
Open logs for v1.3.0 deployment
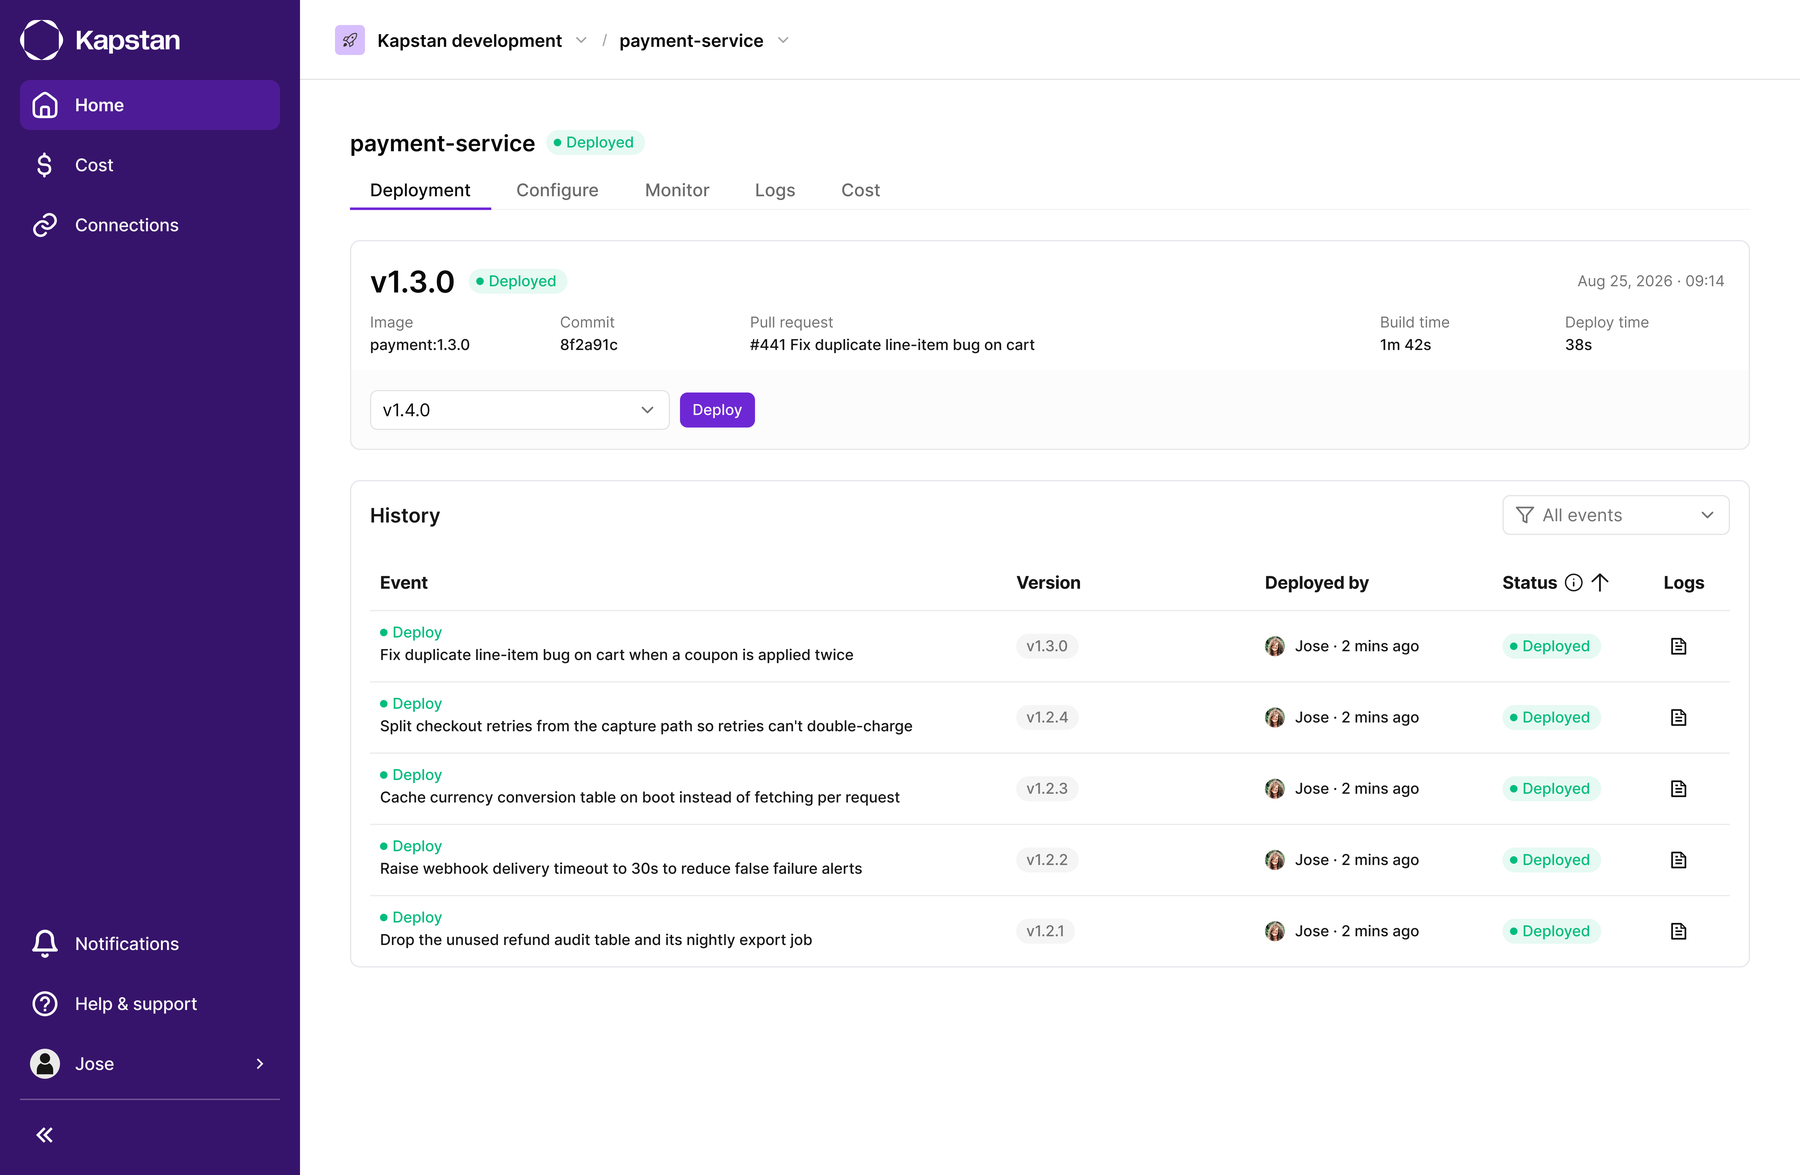(x=1679, y=646)
